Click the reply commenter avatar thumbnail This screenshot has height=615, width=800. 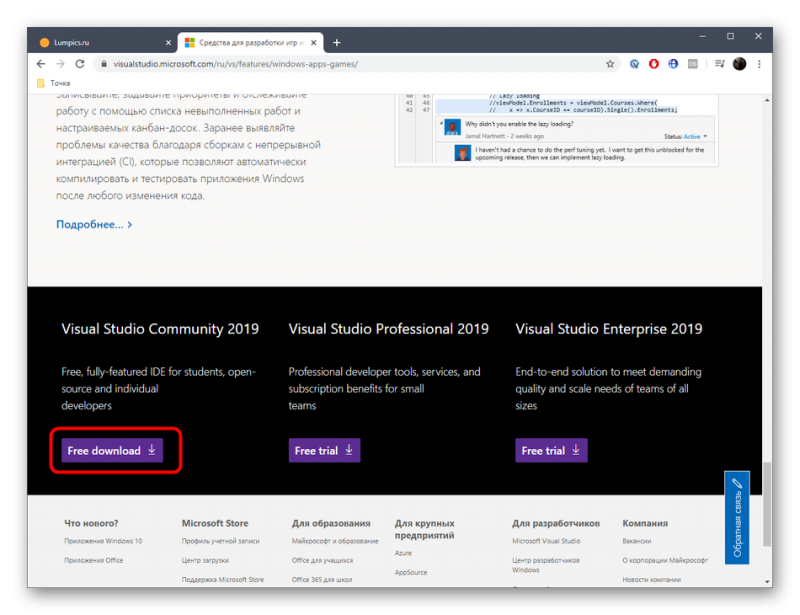[x=463, y=153]
